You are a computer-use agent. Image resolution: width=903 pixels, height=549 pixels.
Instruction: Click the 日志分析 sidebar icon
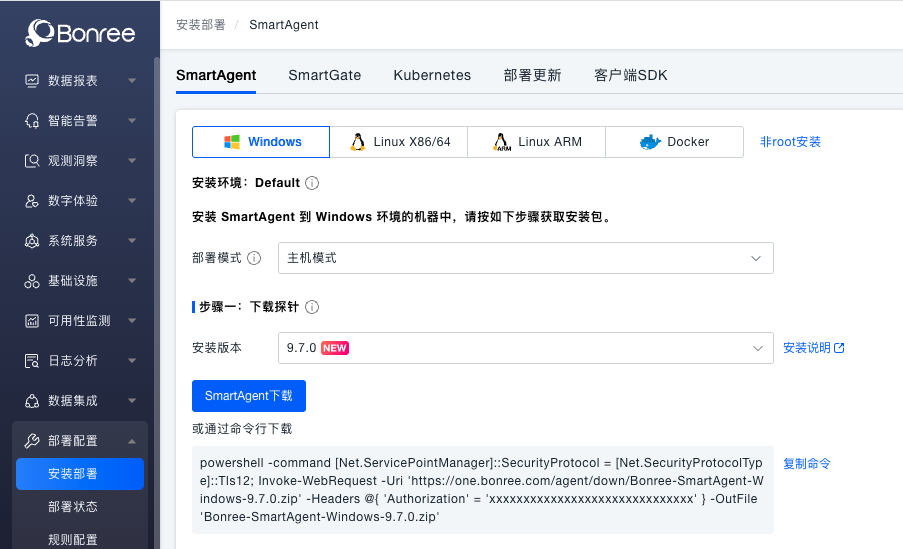click(32, 361)
